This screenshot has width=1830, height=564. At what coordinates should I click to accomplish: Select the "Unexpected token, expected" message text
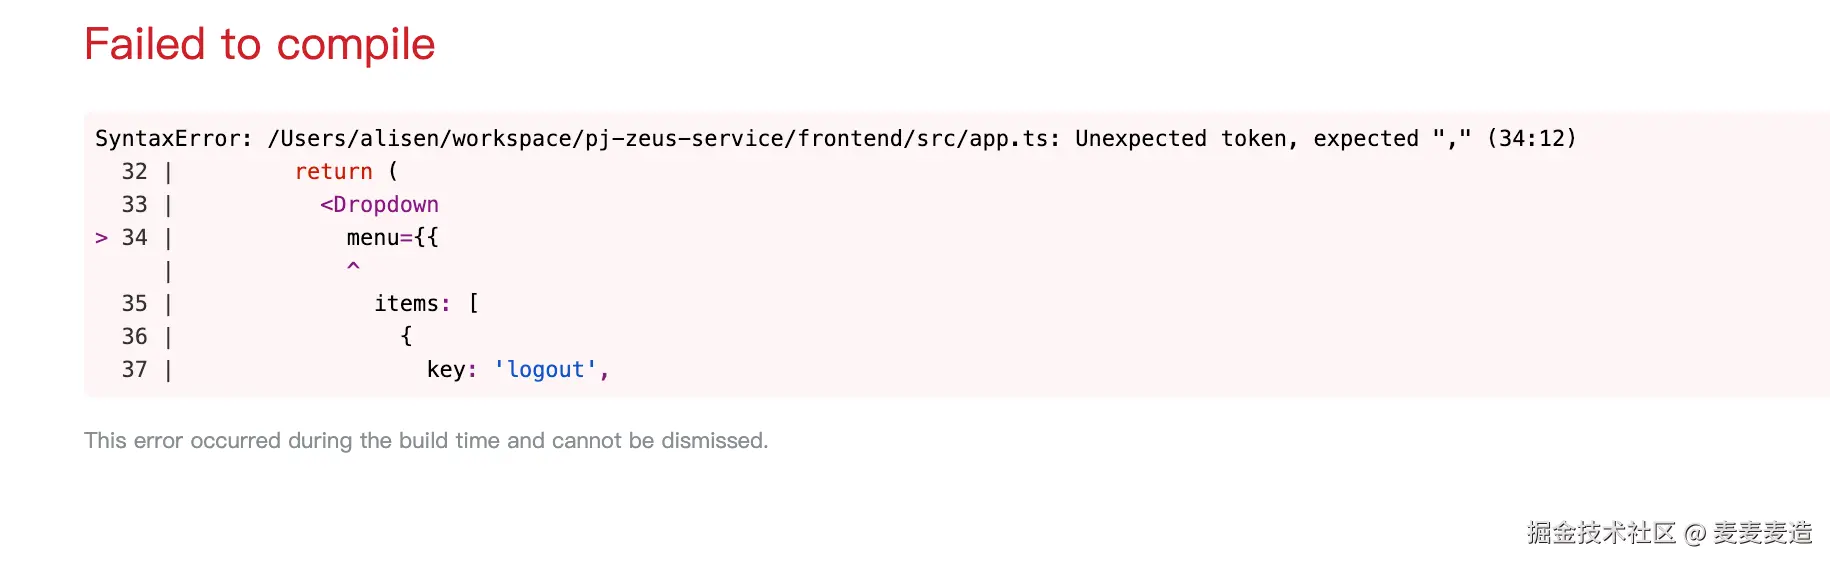(1246, 139)
